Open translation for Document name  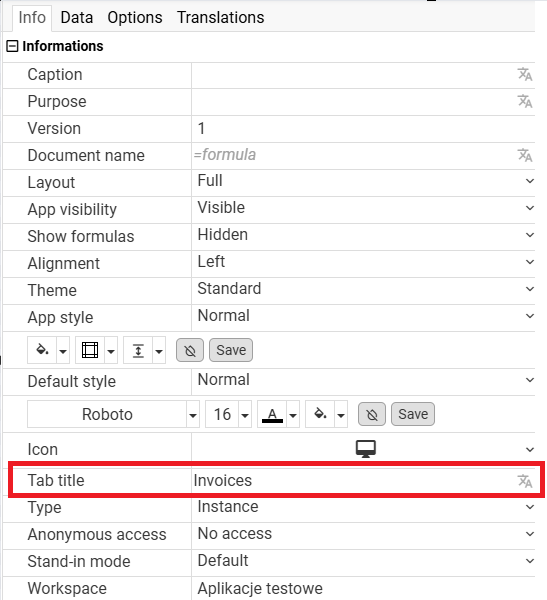(x=525, y=155)
